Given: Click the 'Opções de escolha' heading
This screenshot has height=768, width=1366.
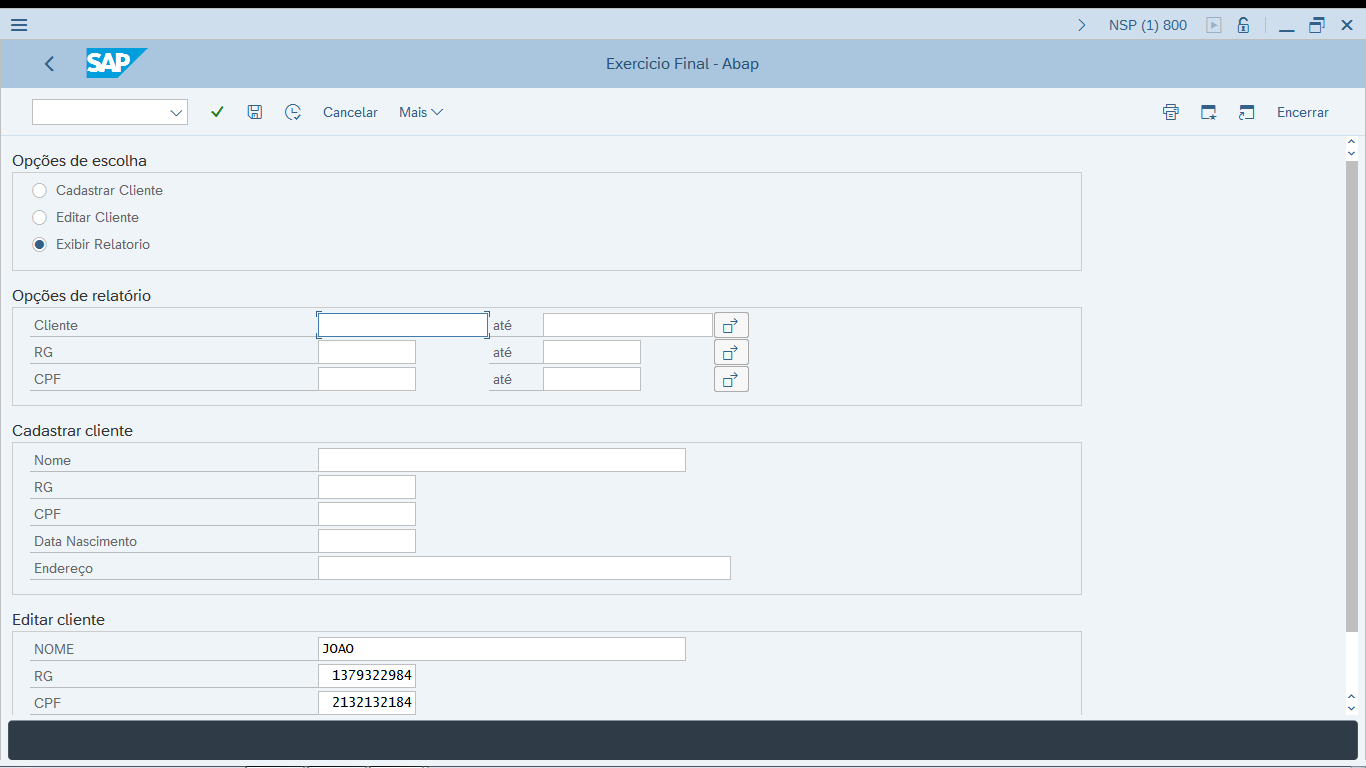Looking at the screenshot, I should (x=79, y=160).
